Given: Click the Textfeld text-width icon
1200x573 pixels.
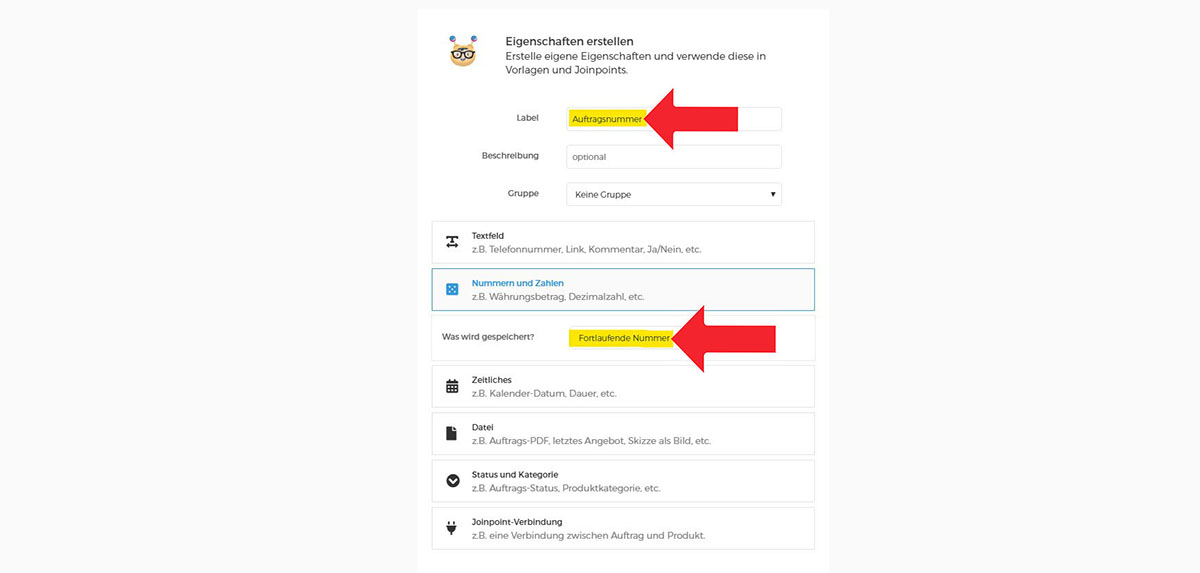Looking at the screenshot, I should coord(452,242).
